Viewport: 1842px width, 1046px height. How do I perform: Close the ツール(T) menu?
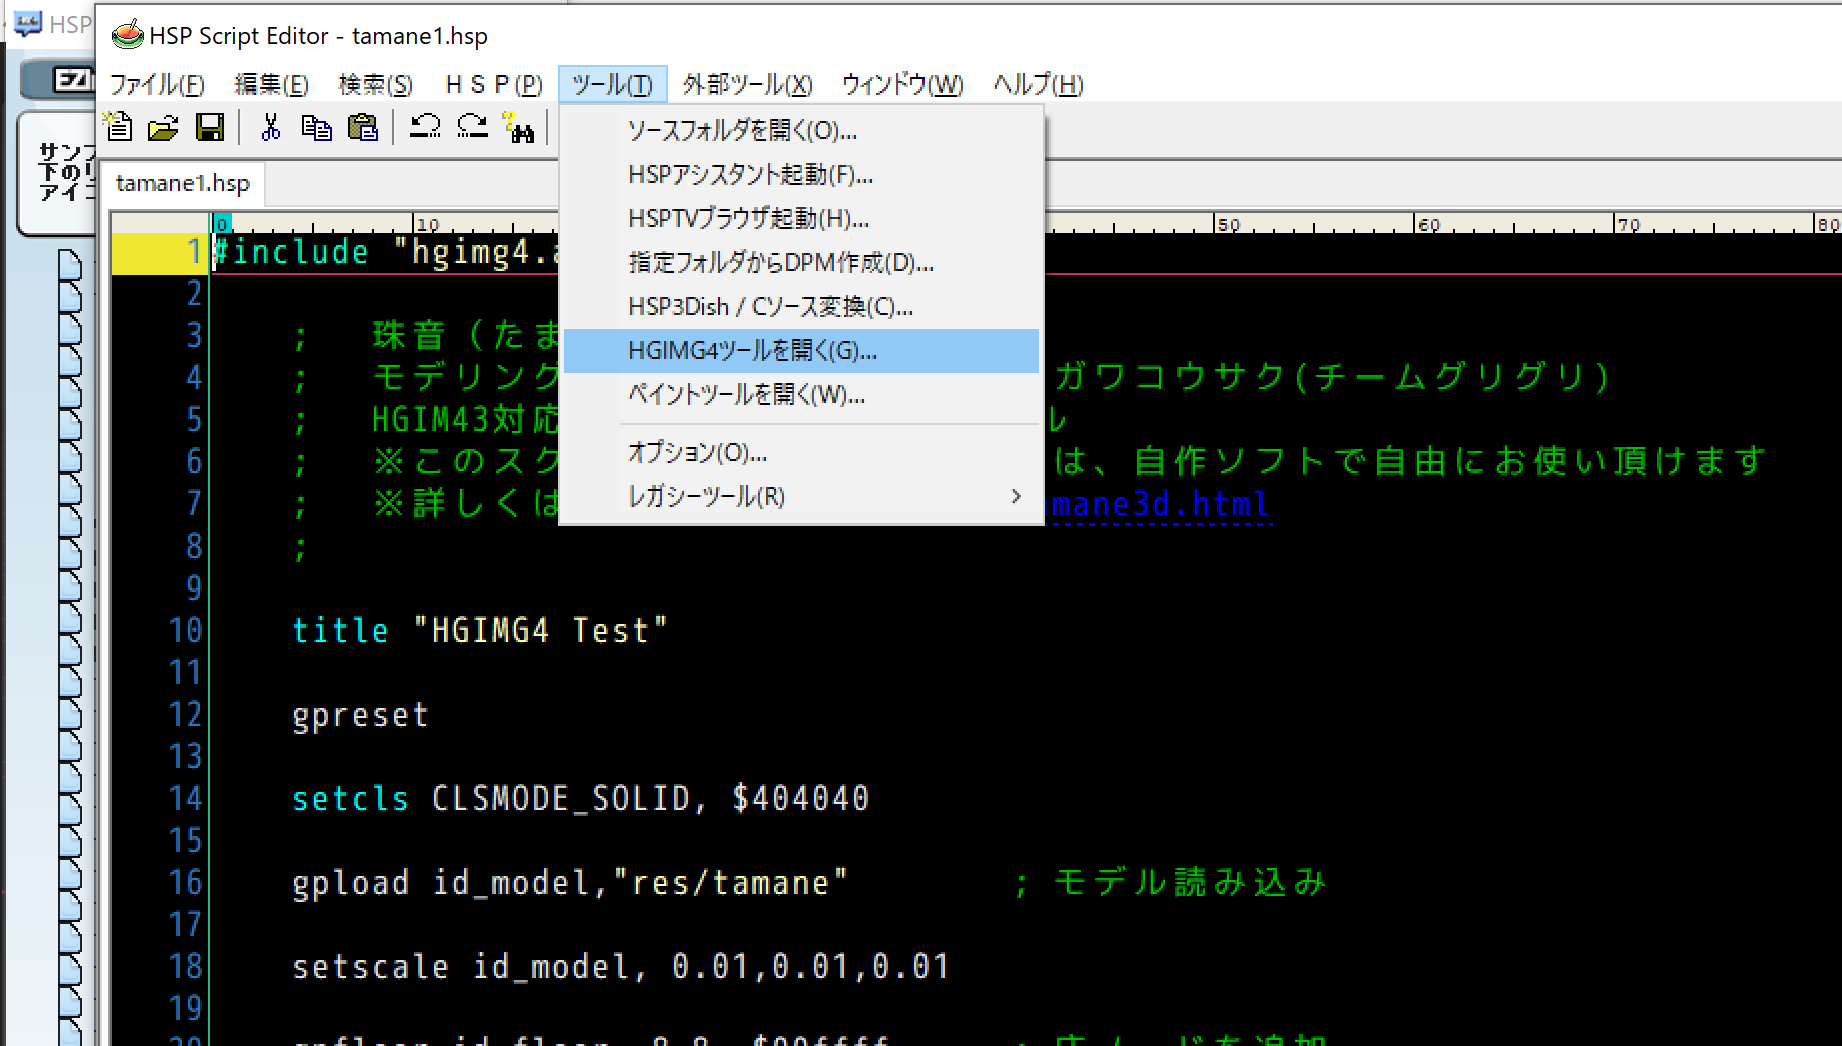coord(612,85)
